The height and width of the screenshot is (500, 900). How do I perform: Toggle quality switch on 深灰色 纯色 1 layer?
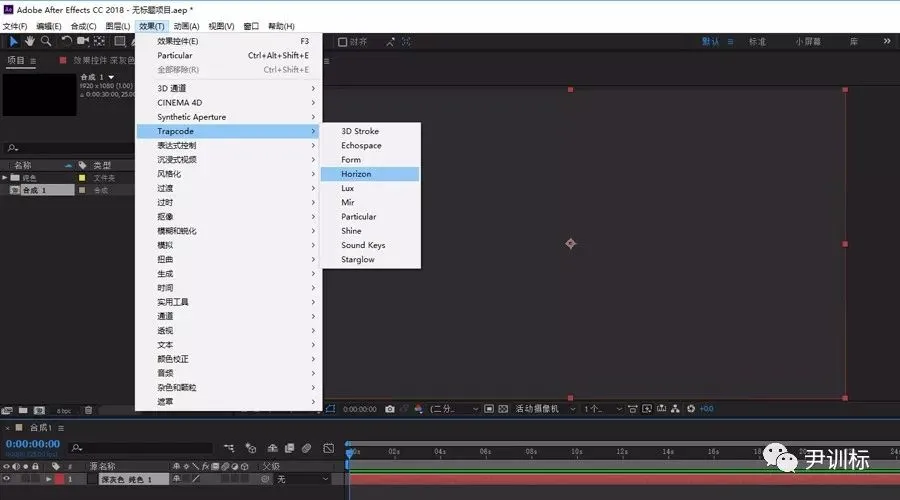tap(196, 479)
